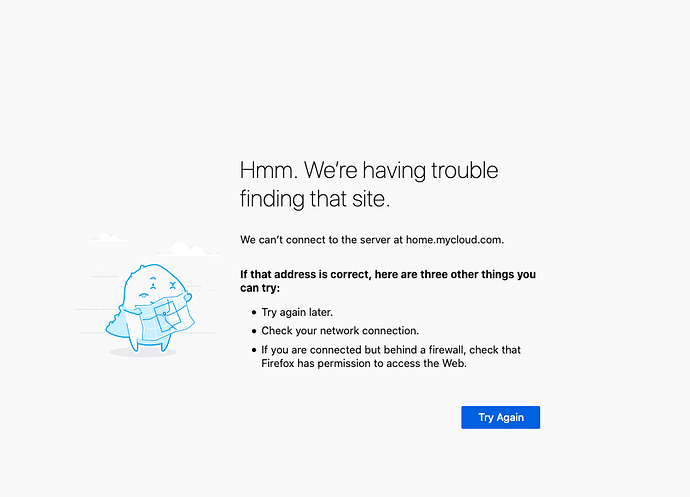
Task: Click the bullet dot before 'Try again later'
Action: (x=254, y=313)
